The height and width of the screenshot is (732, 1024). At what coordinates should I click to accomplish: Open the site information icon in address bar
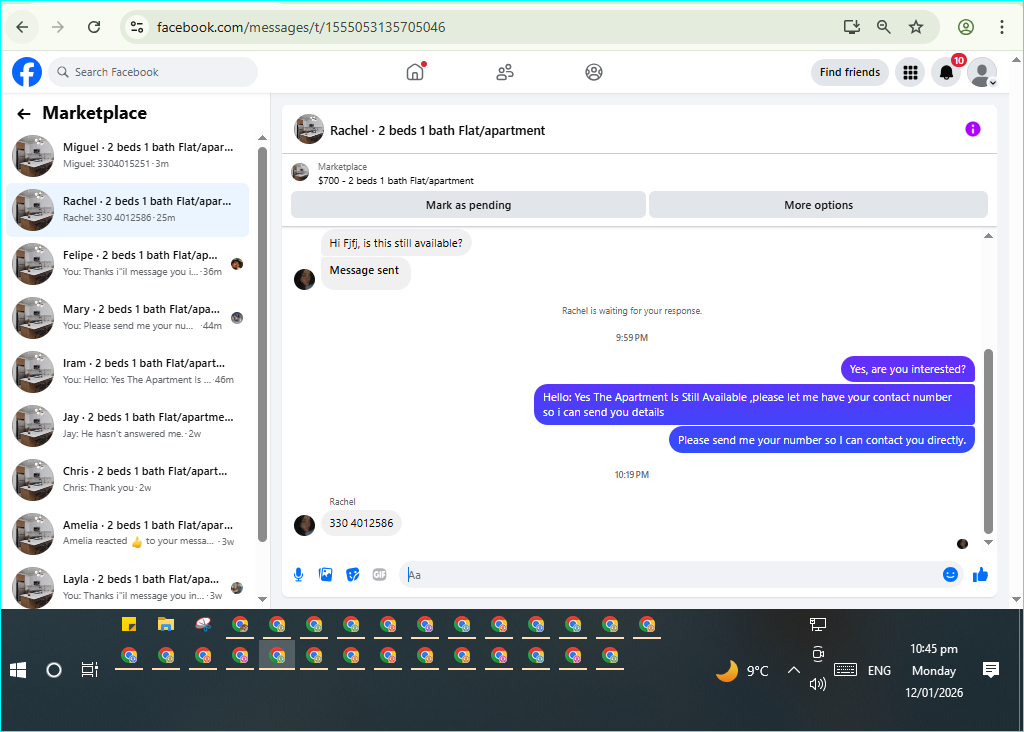tap(136, 27)
